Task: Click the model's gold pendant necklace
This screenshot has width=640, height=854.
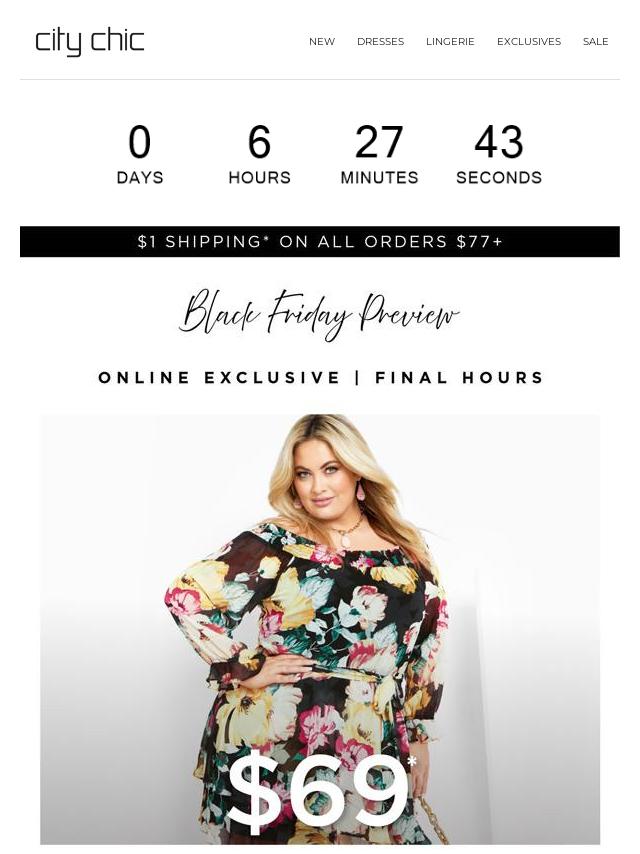Action: (x=346, y=534)
